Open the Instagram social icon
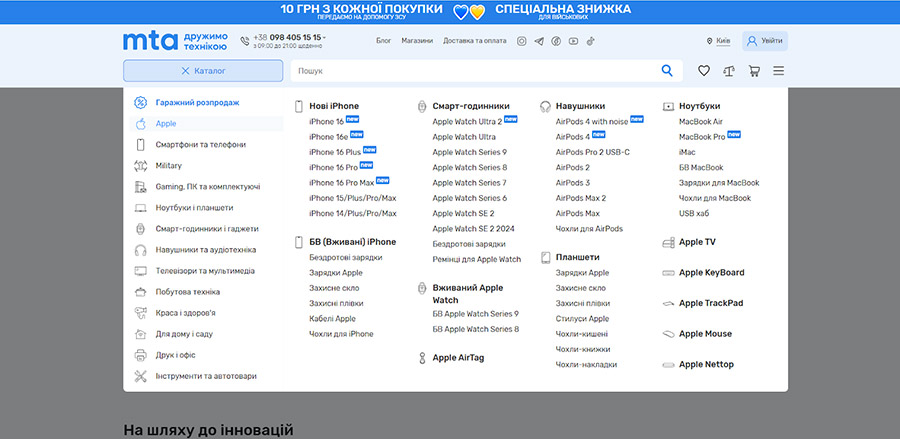Viewport: 900px width, 439px height. coord(521,41)
